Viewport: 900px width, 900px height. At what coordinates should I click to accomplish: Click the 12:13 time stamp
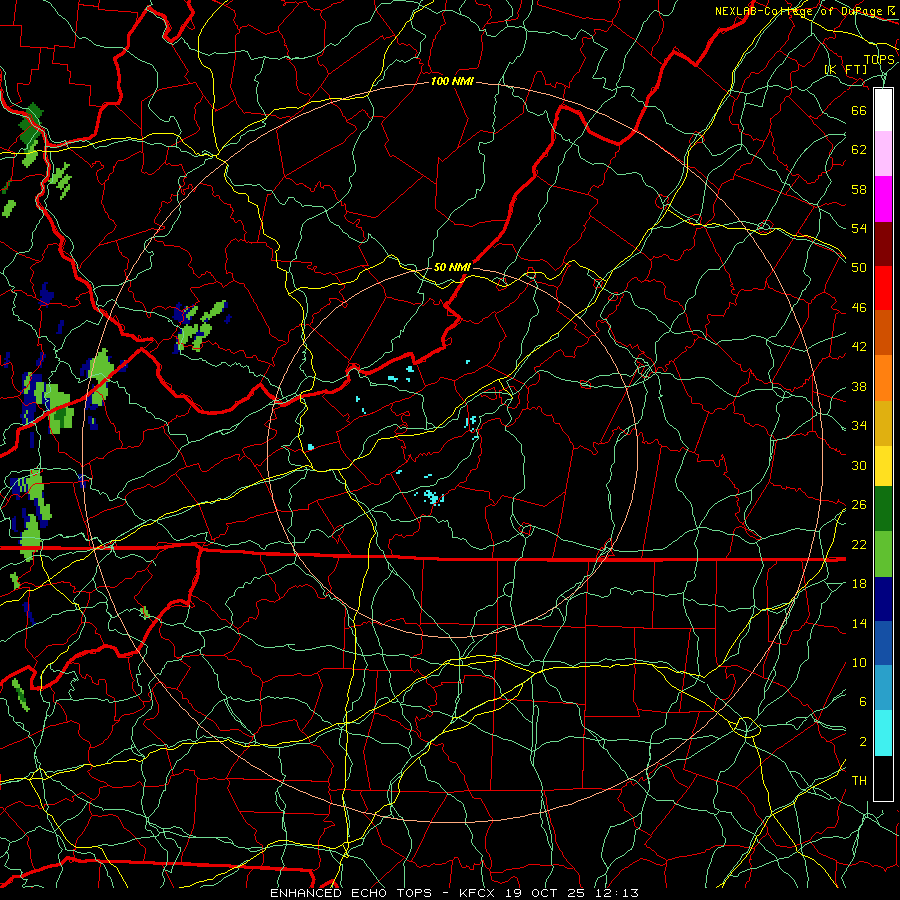tap(619, 893)
